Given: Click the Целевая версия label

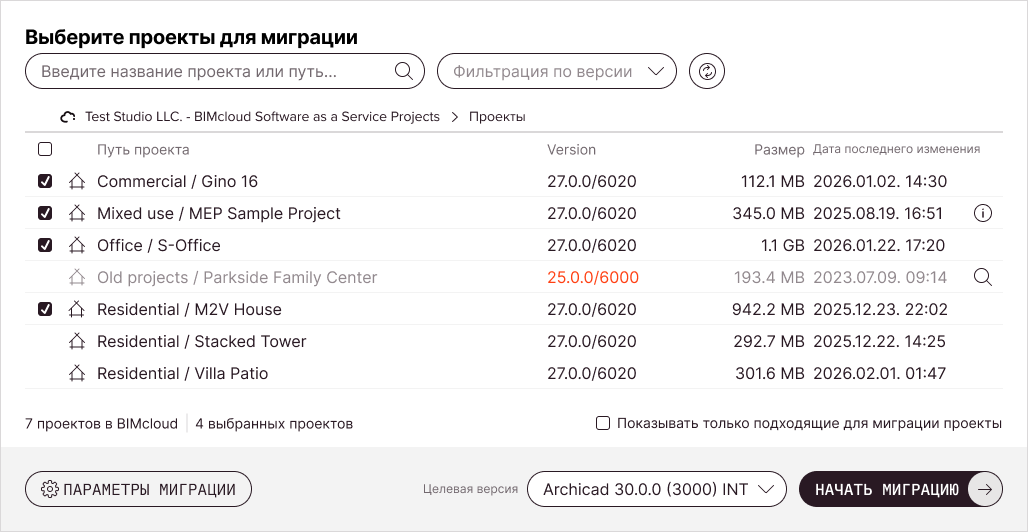Looking at the screenshot, I should point(470,489).
